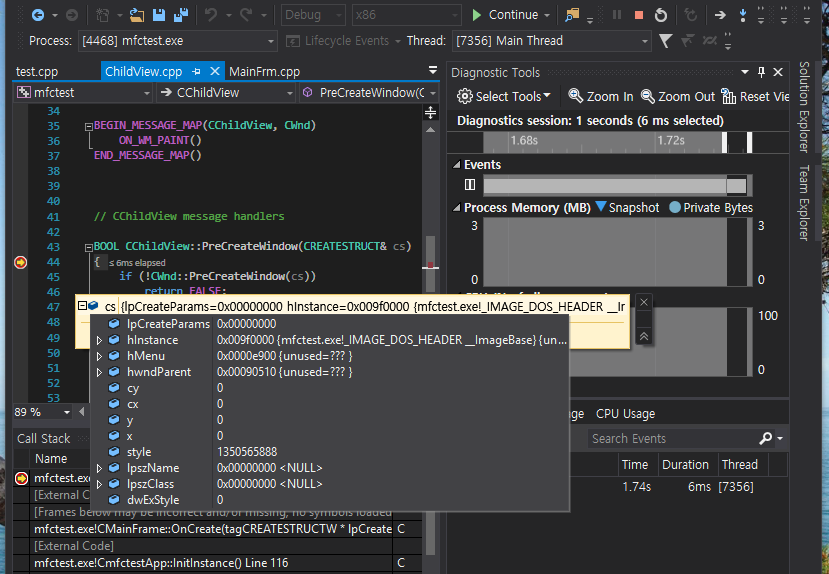The image size is (829, 574).
Task: Click the thread filter funnel icon
Action: tap(665, 41)
